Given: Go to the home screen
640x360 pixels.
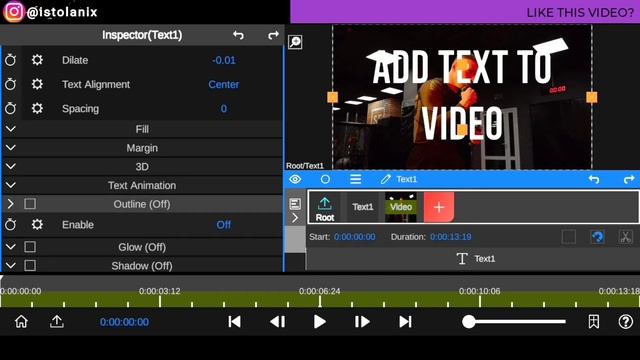Looking at the screenshot, I should coord(21,322).
